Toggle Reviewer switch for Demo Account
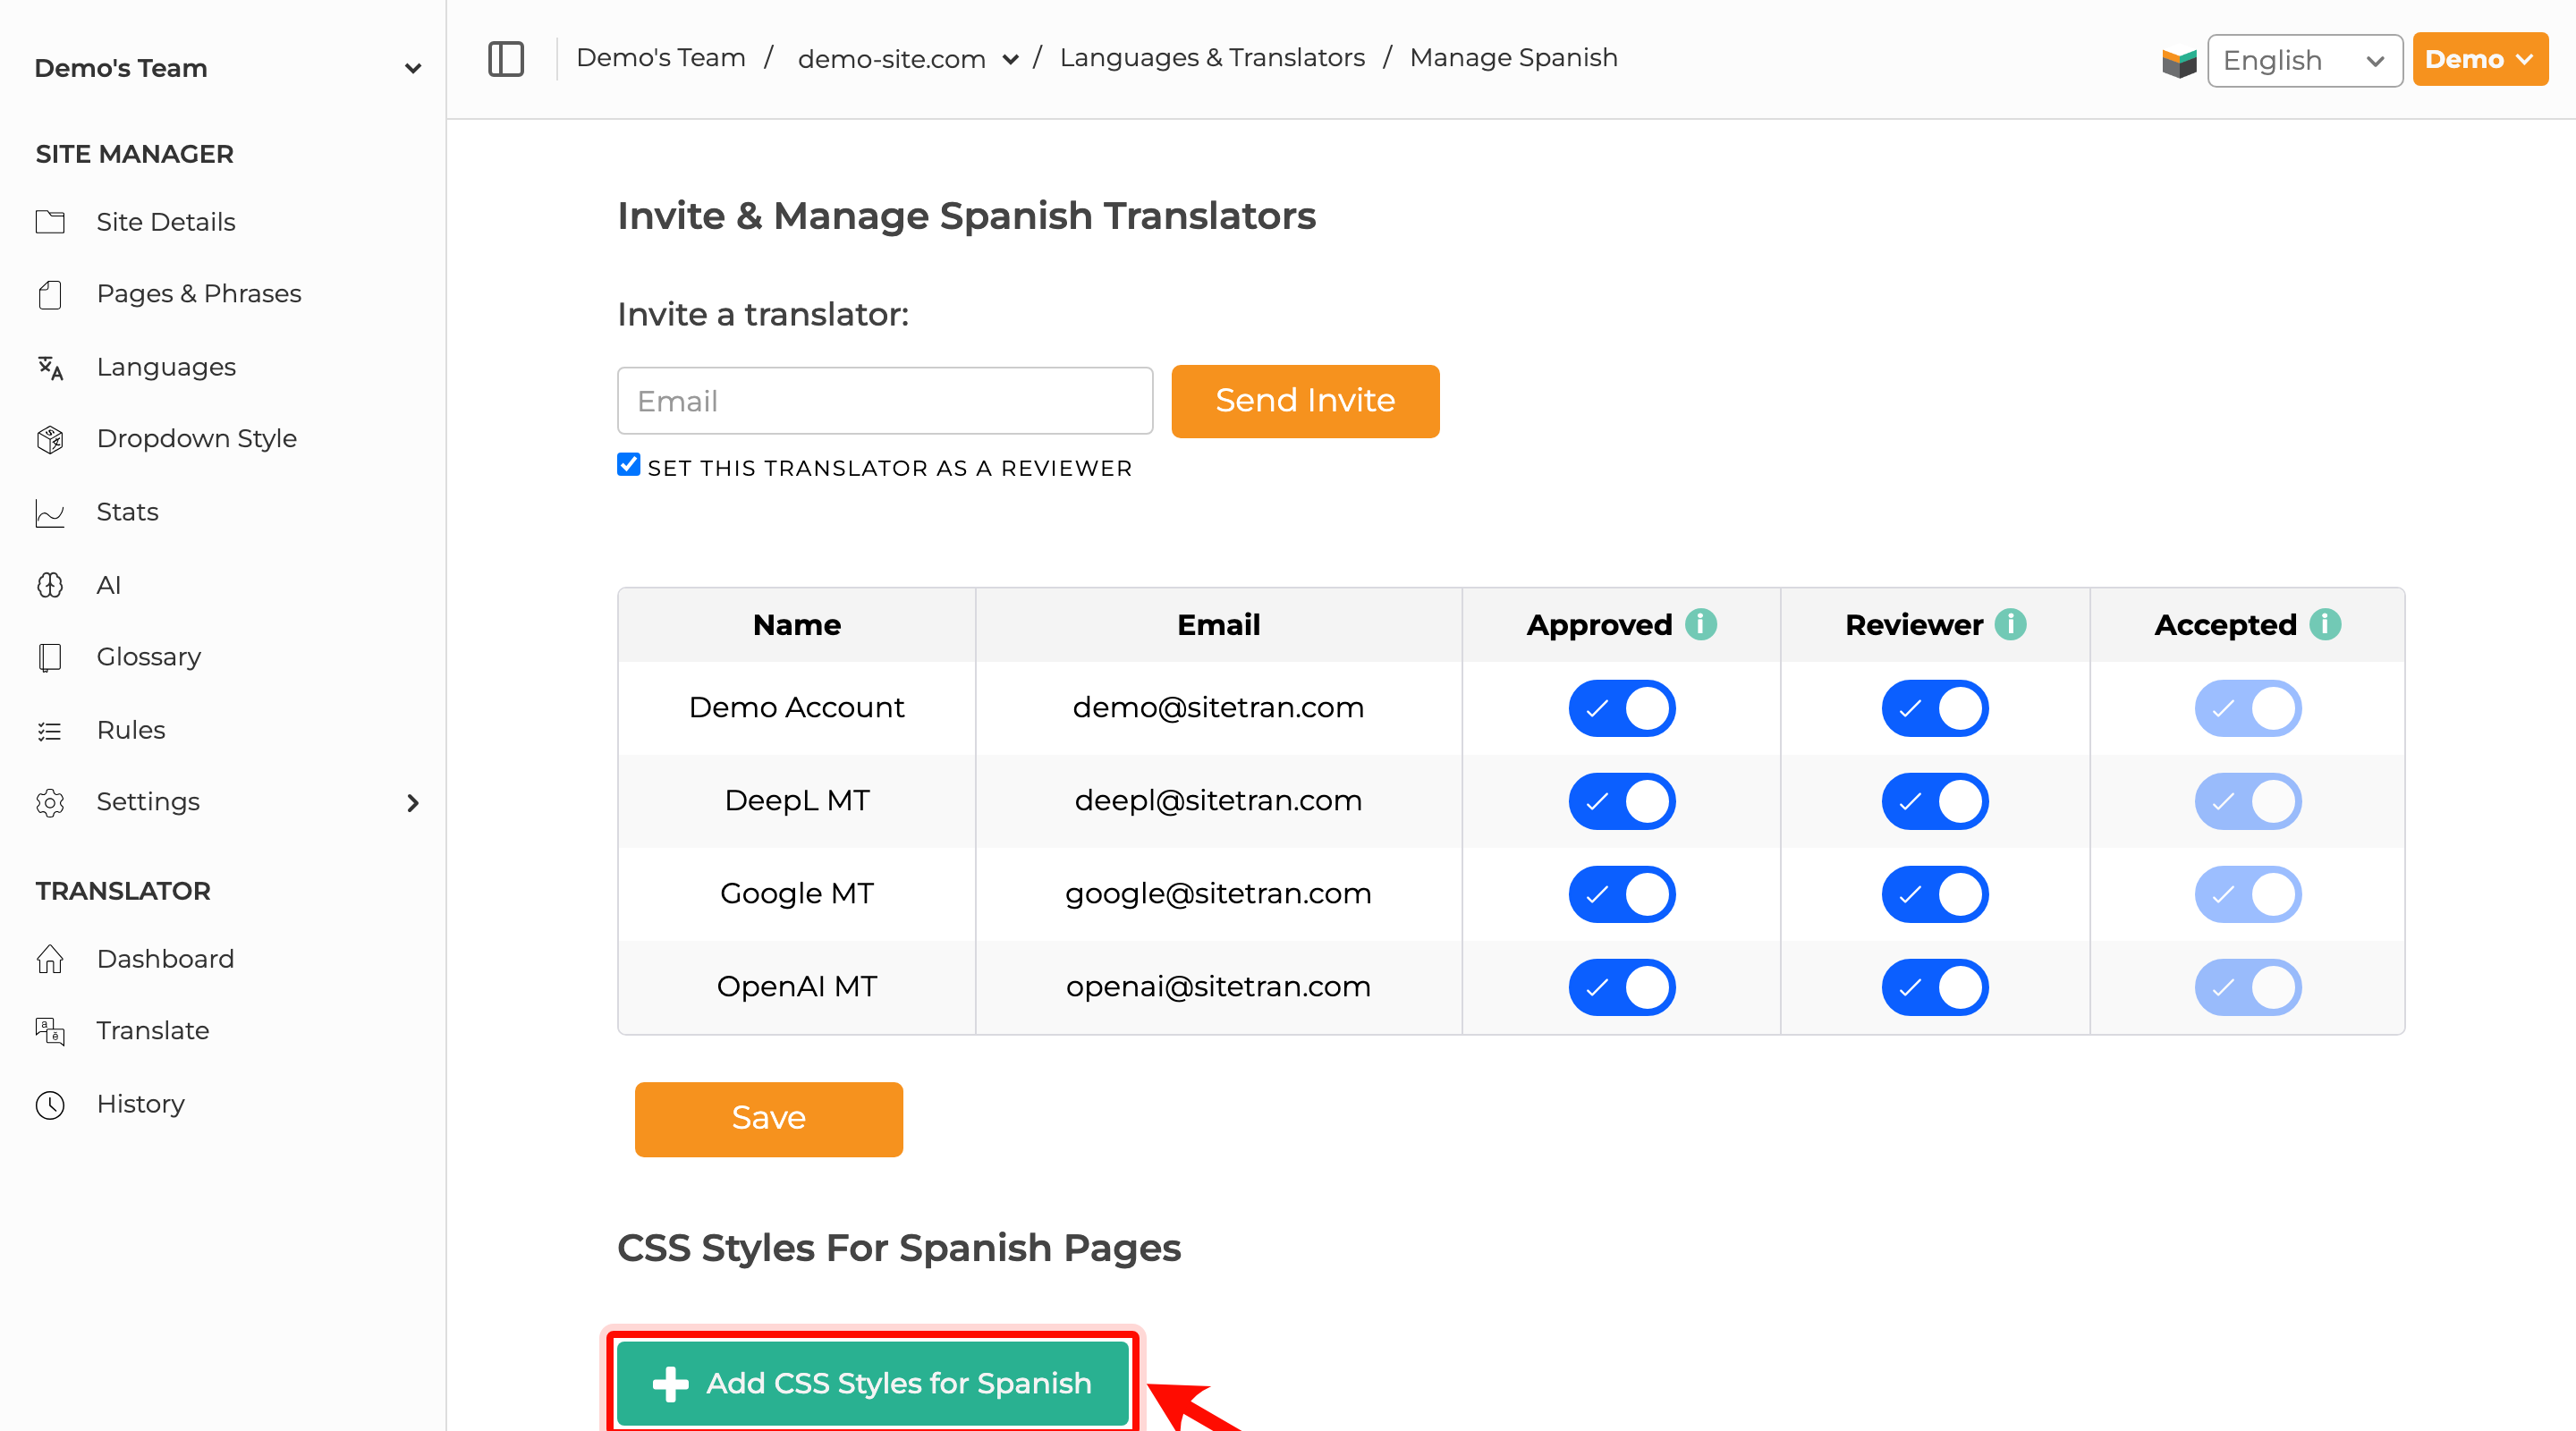Viewport: 2576px width, 1431px height. 1934,708
